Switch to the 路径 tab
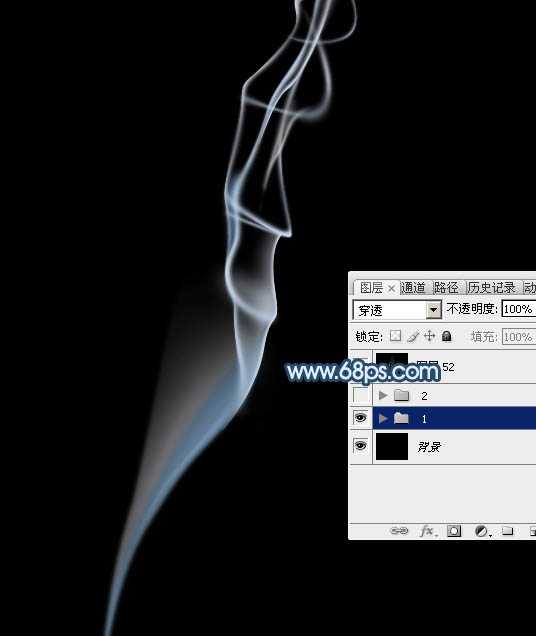The image size is (536, 636). (446, 288)
